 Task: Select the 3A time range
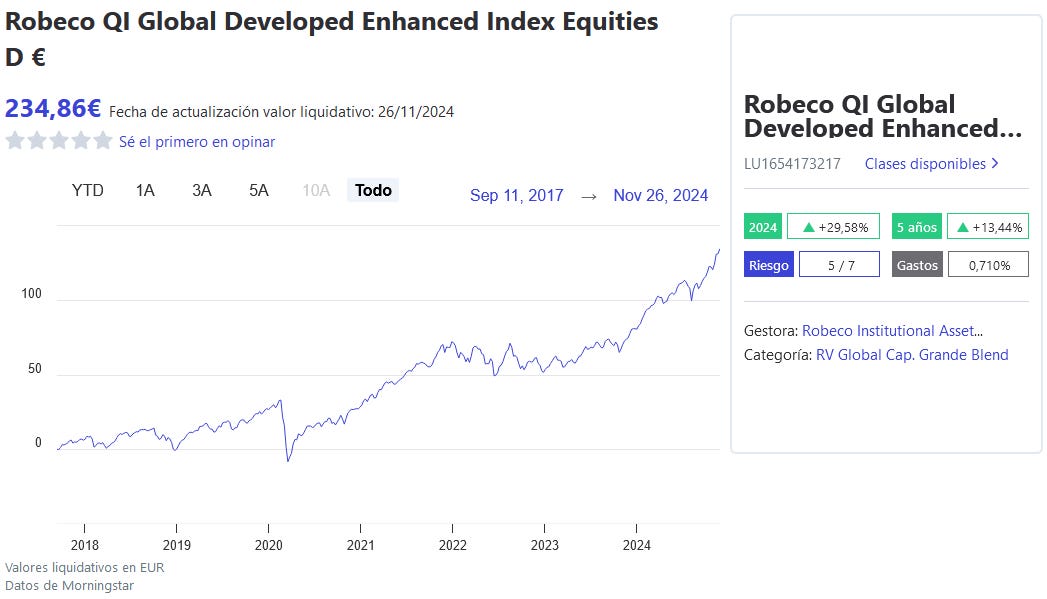pyautogui.click(x=202, y=190)
